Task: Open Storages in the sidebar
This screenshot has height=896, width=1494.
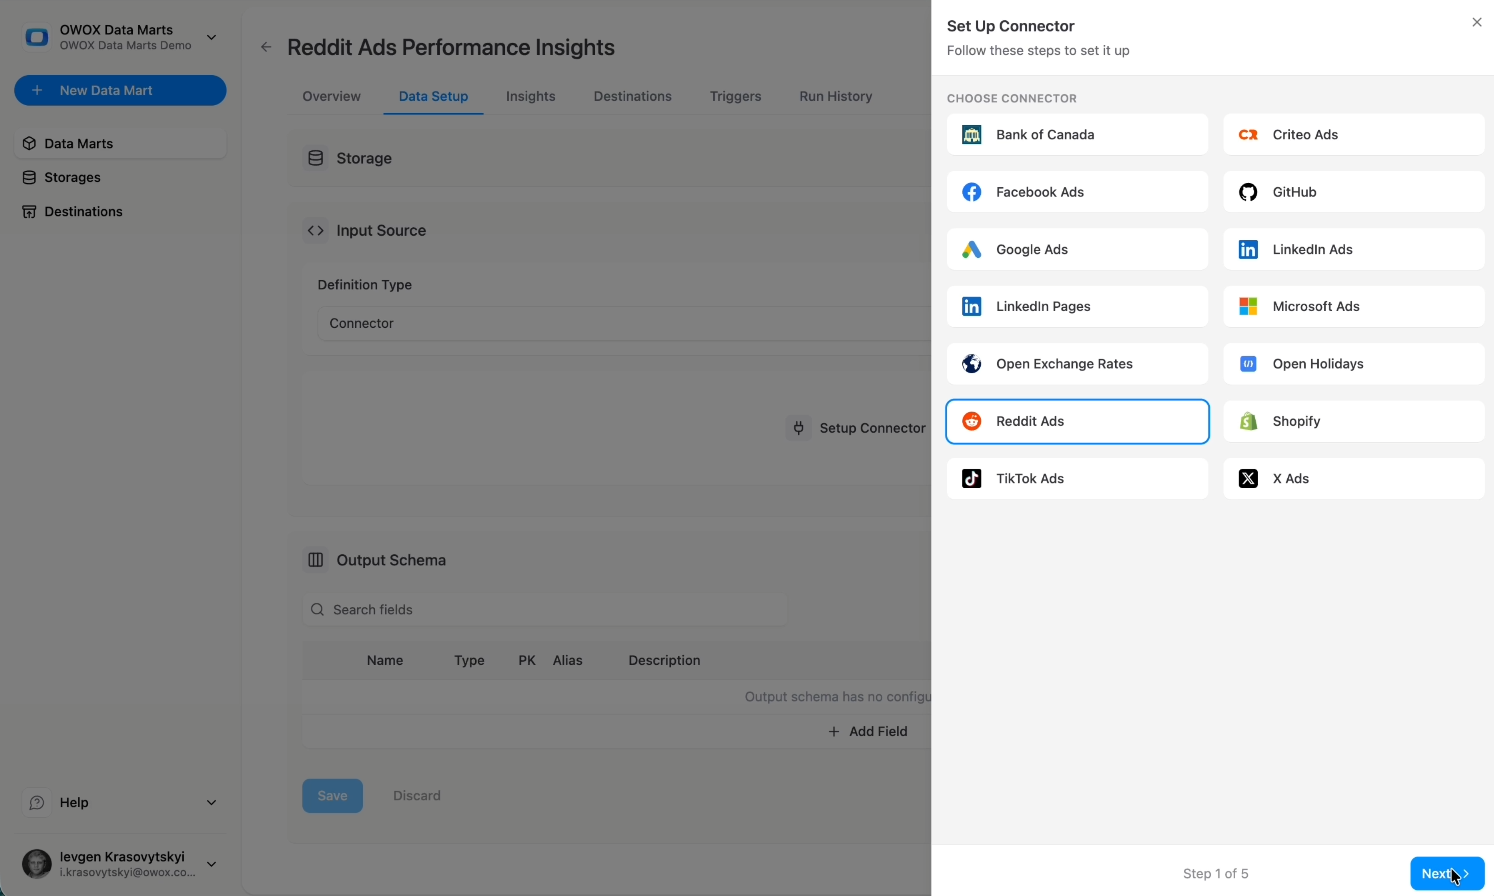Action: tap(120, 177)
